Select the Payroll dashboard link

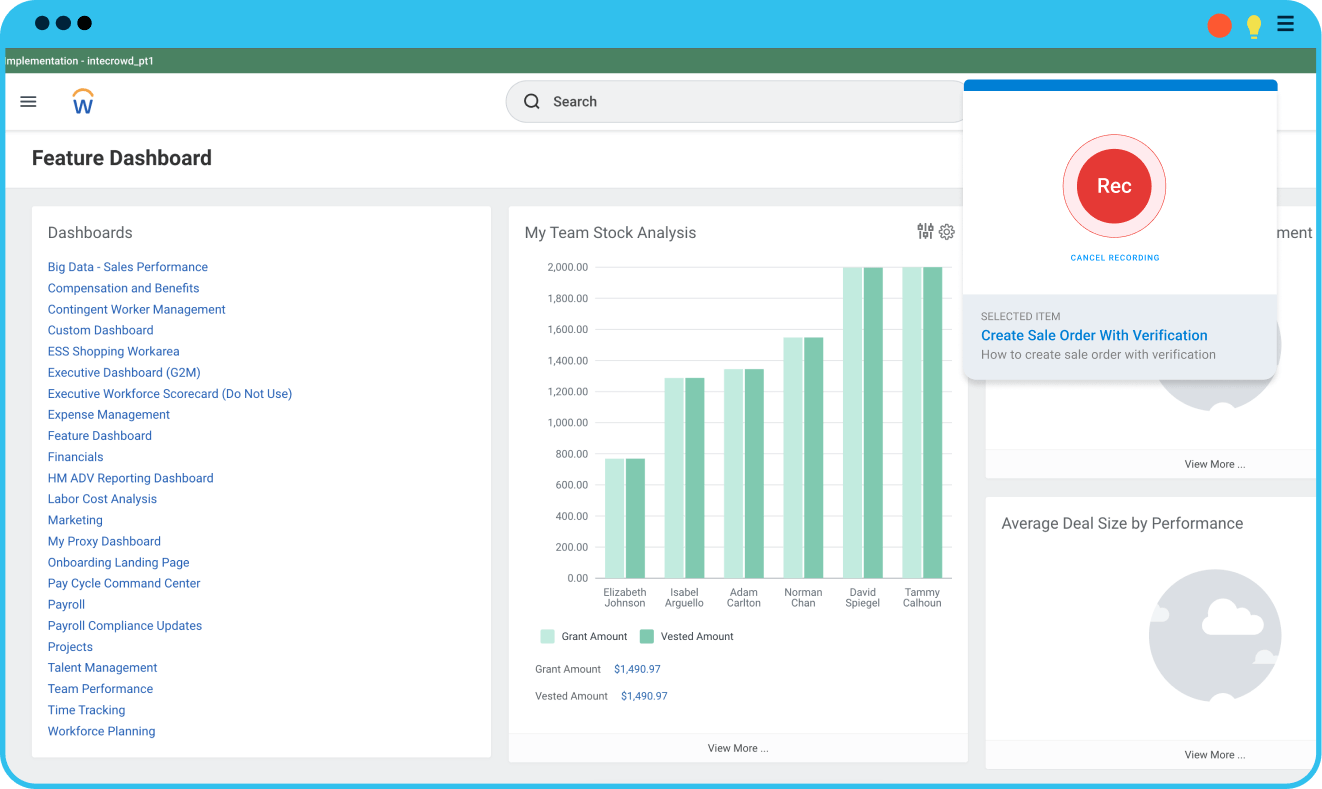click(x=66, y=604)
